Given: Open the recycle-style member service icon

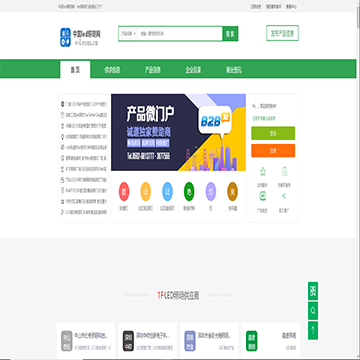Looking at the screenshot, I should point(263,172).
